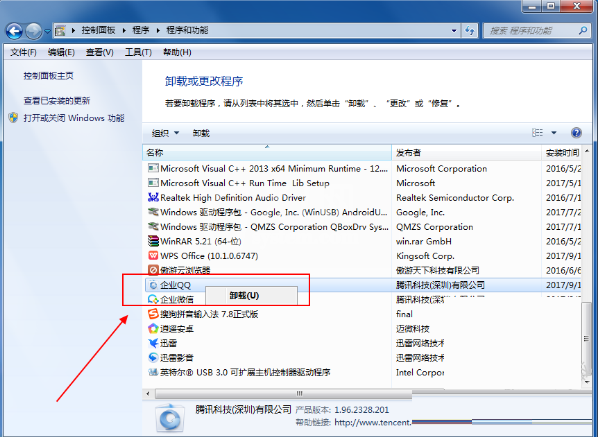
Task: Click the vertical scrollbar thumb
Action: (586, 338)
